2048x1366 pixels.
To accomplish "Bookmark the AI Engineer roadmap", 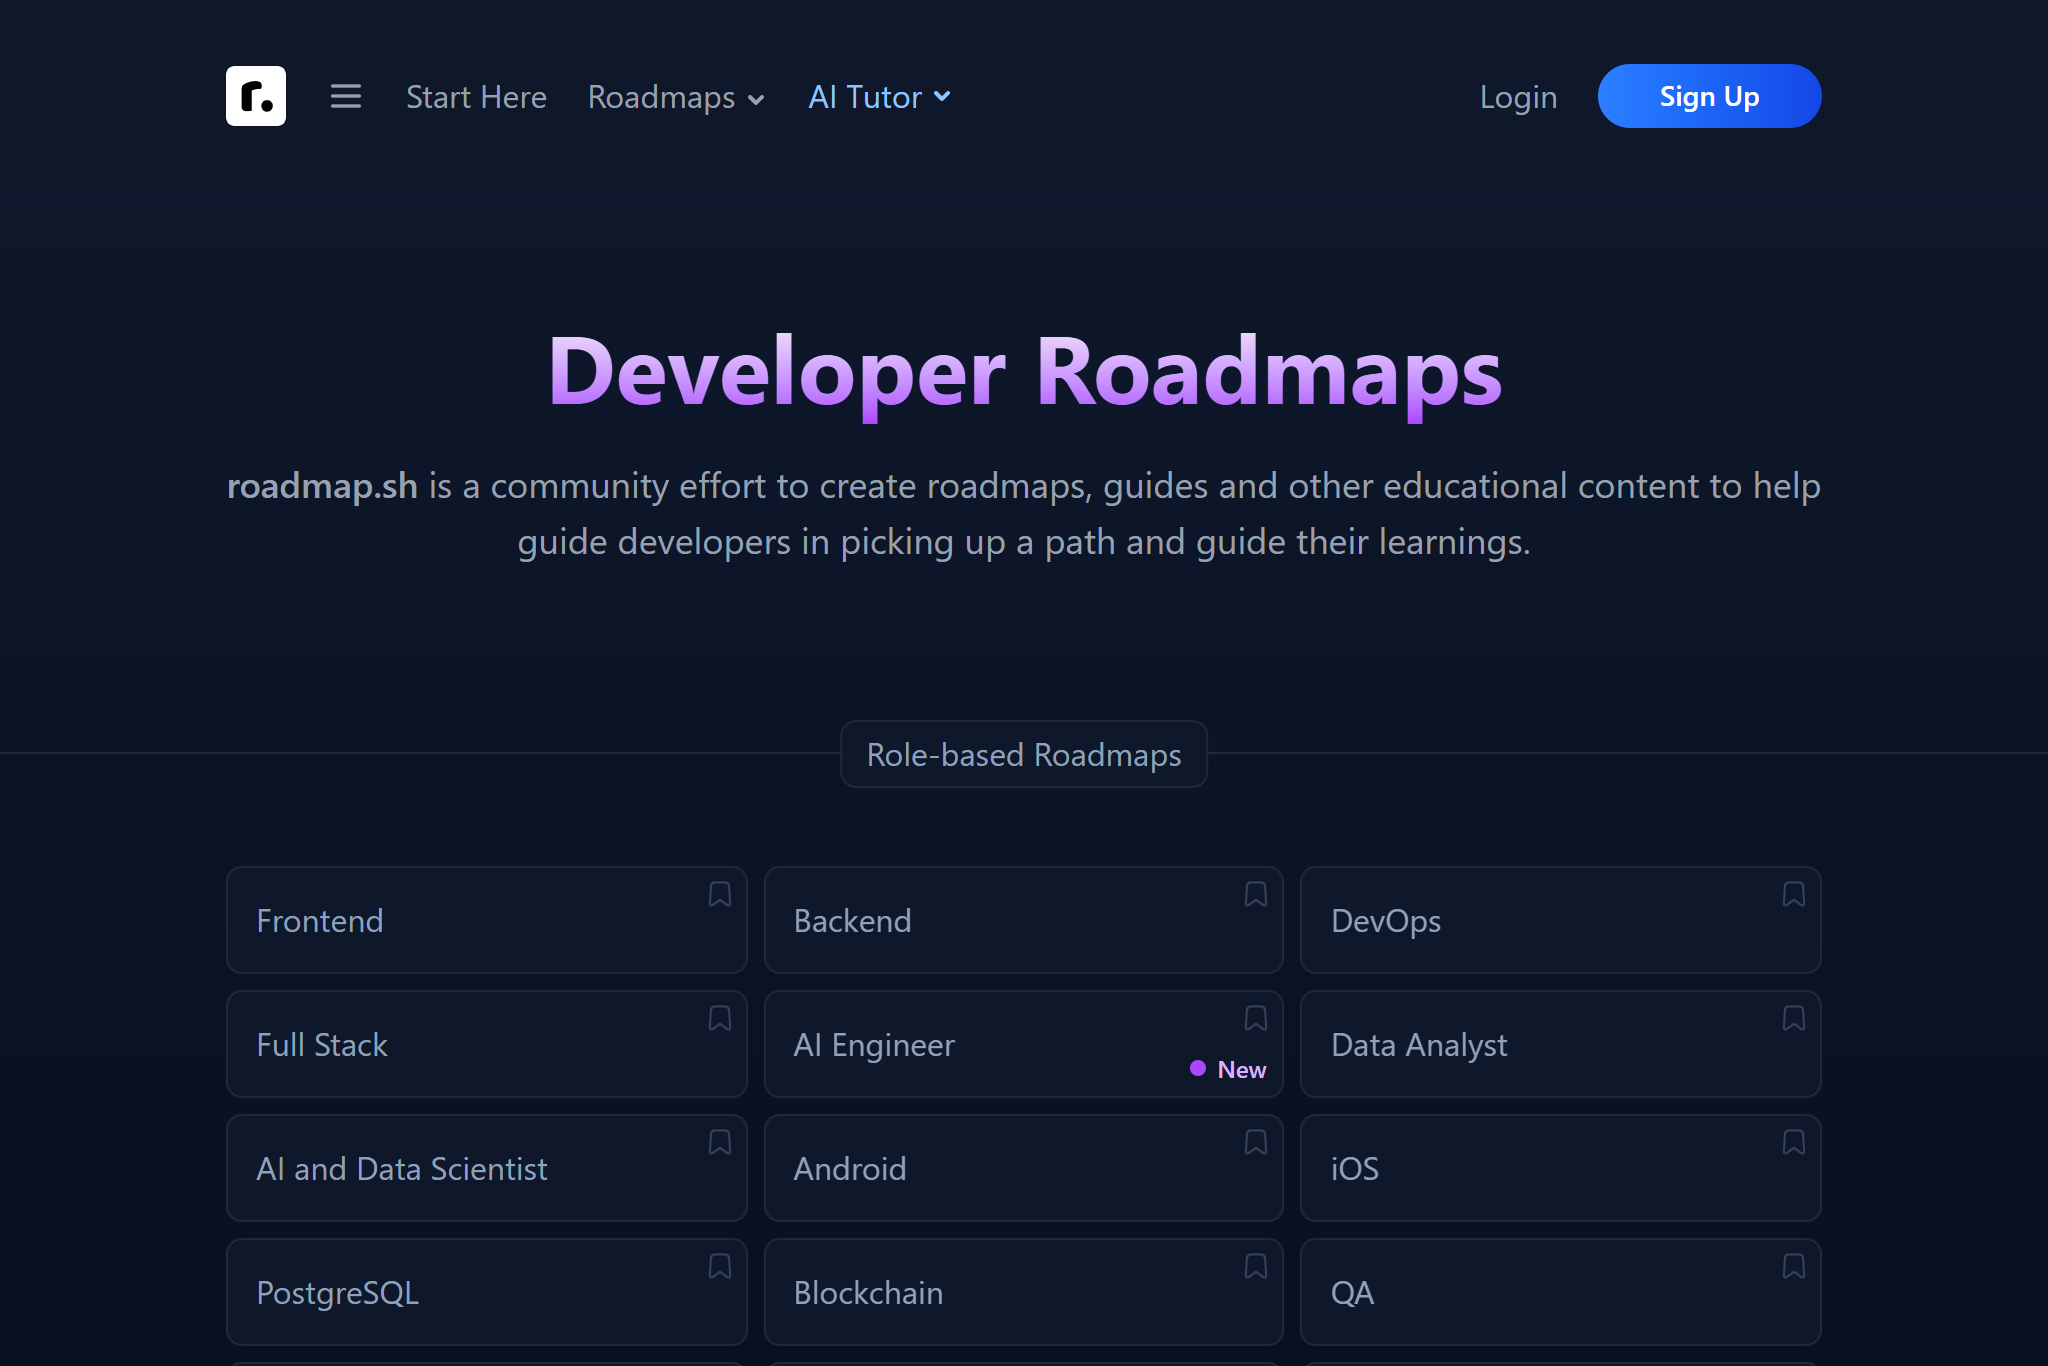I will (1256, 1019).
